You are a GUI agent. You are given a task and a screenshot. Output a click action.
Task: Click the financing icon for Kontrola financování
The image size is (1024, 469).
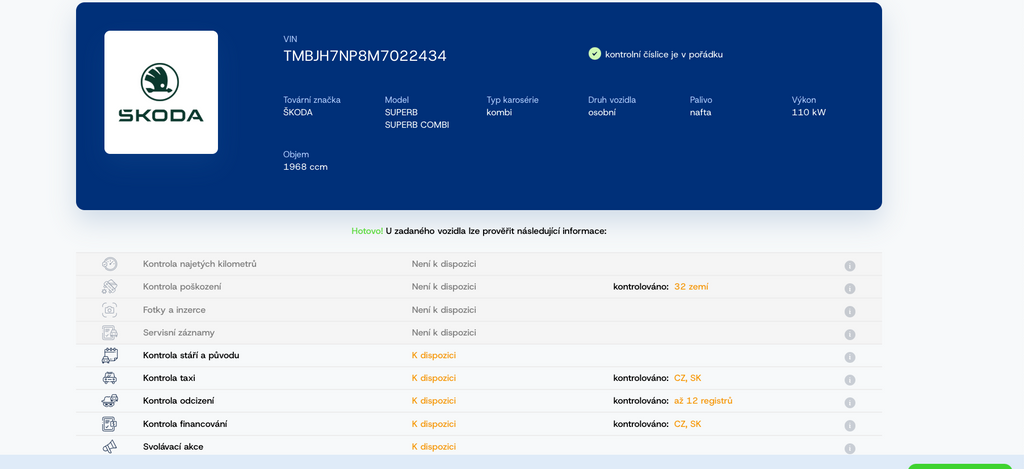pyautogui.click(x=110, y=424)
